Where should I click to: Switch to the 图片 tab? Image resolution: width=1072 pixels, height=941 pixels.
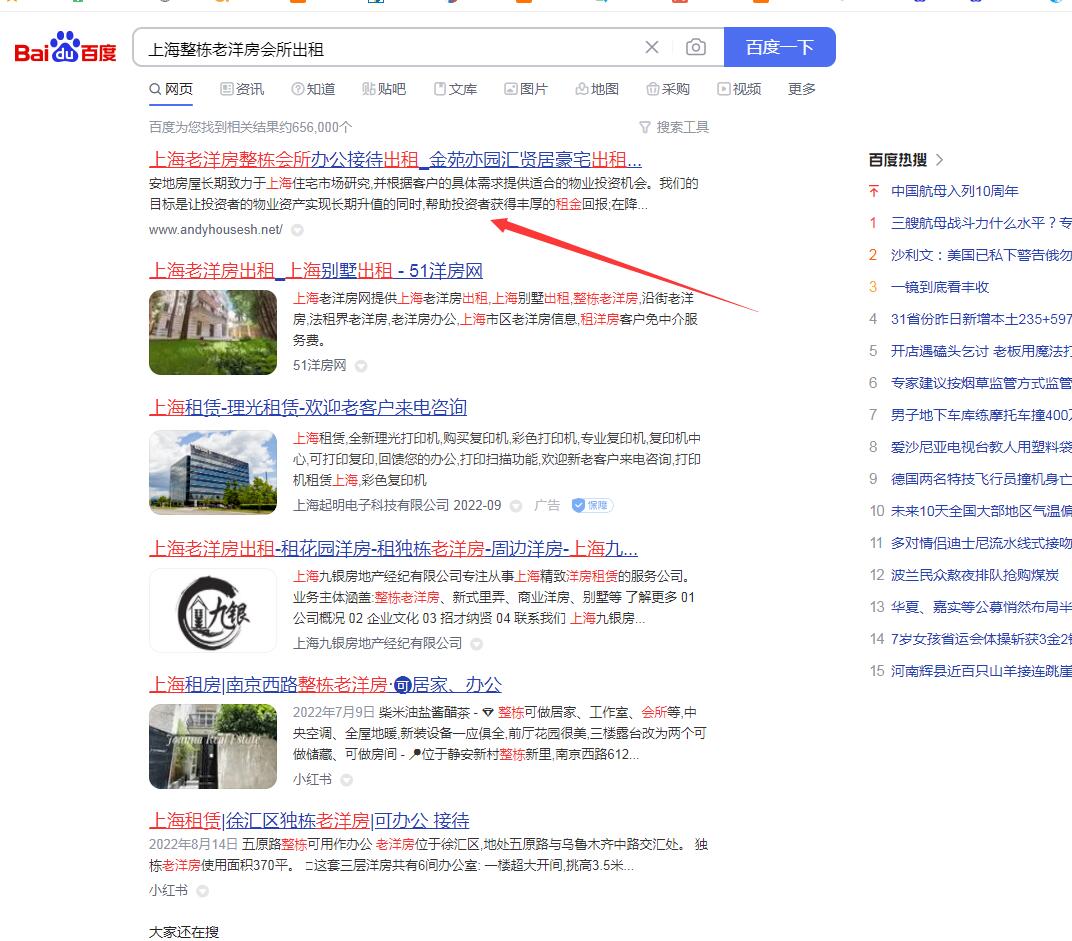point(526,89)
